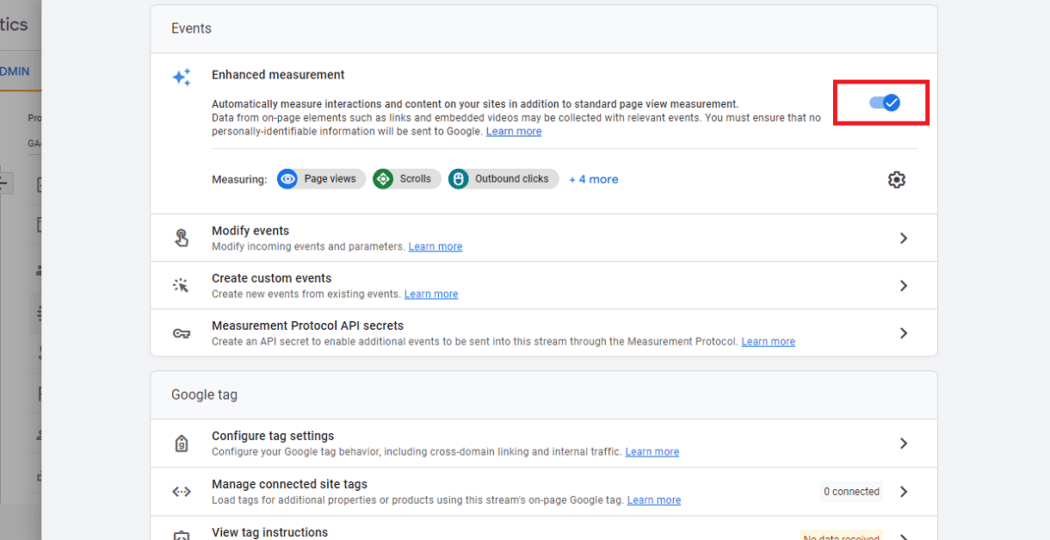1050x540 pixels.
Task: Click the Outbound clicks mouse icon
Action: (459, 179)
